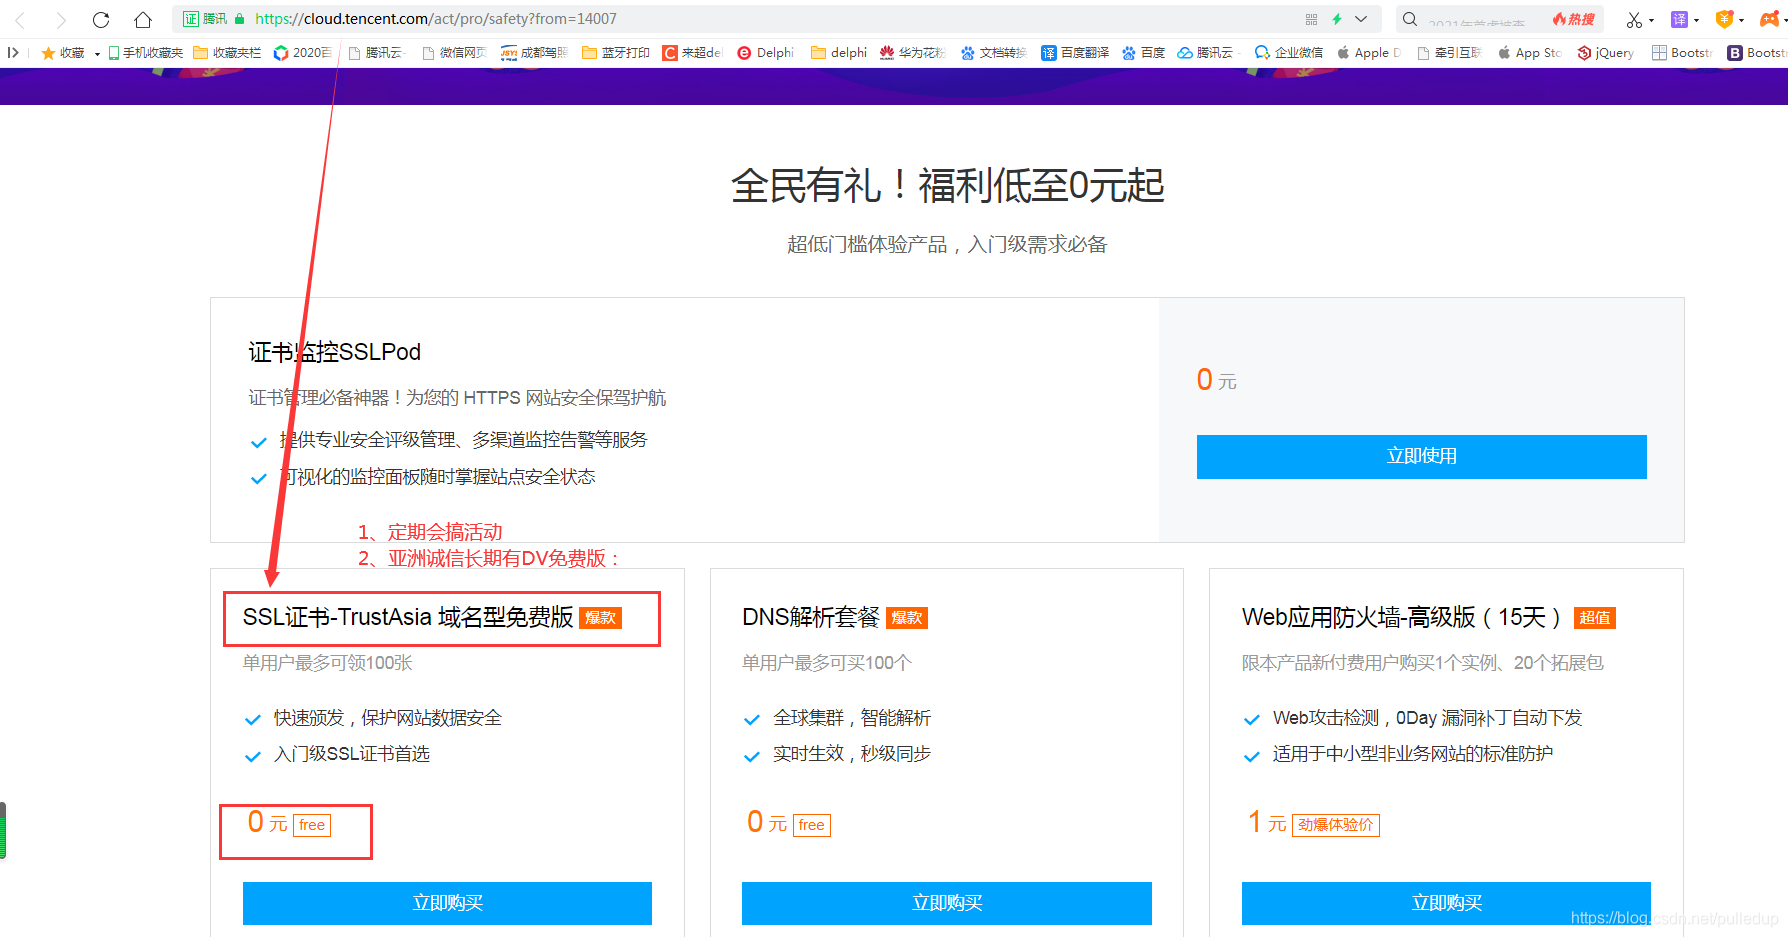Open the lowercase delphi folder bookmark
The height and width of the screenshot is (937, 1788).
[x=839, y=53]
